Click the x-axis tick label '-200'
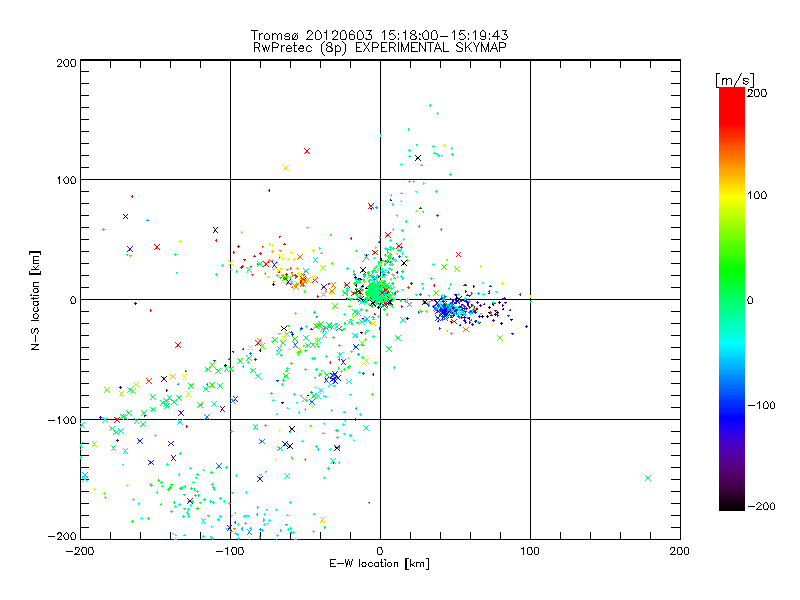The height and width of the screenshot is (600, 800). [80, 551]
